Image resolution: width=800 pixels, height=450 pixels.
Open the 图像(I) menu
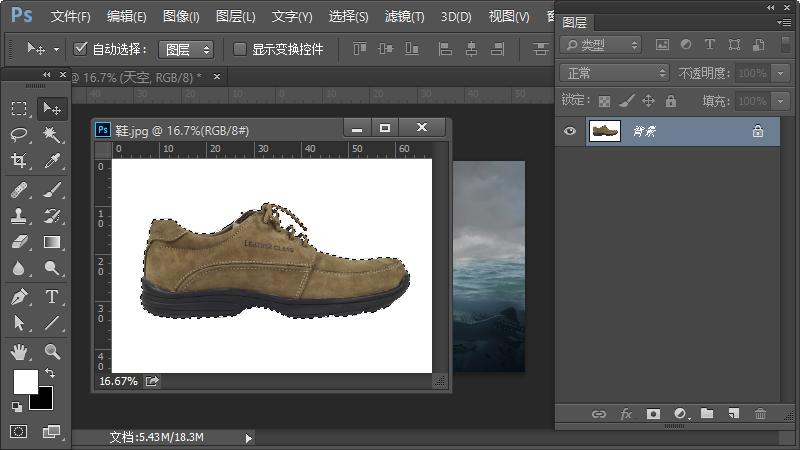pyautogui.click(x=181, y=17)
